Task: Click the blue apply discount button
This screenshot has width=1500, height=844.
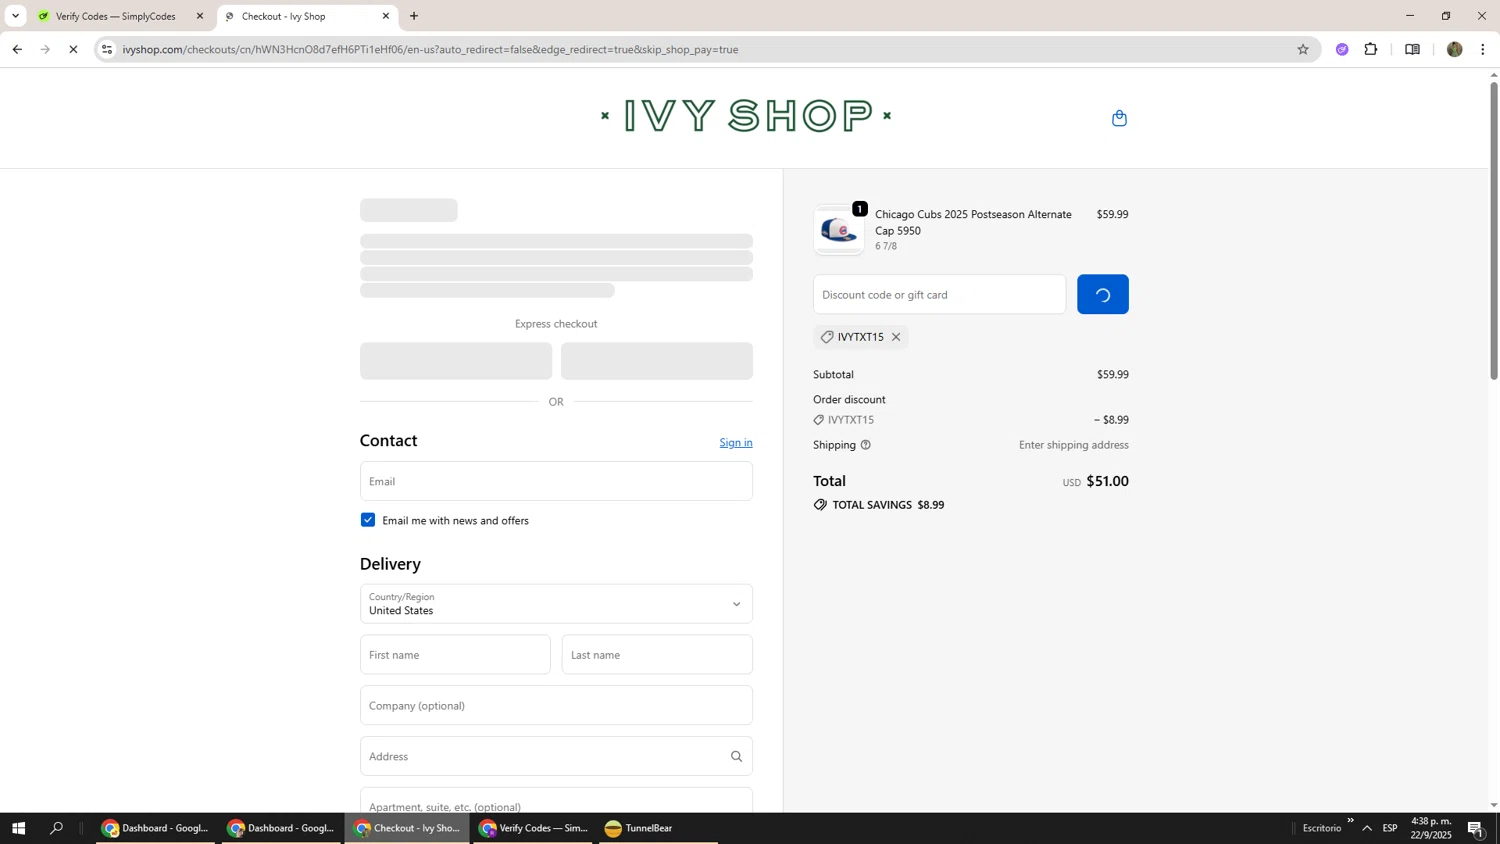Action: [x=1103, y=295]
